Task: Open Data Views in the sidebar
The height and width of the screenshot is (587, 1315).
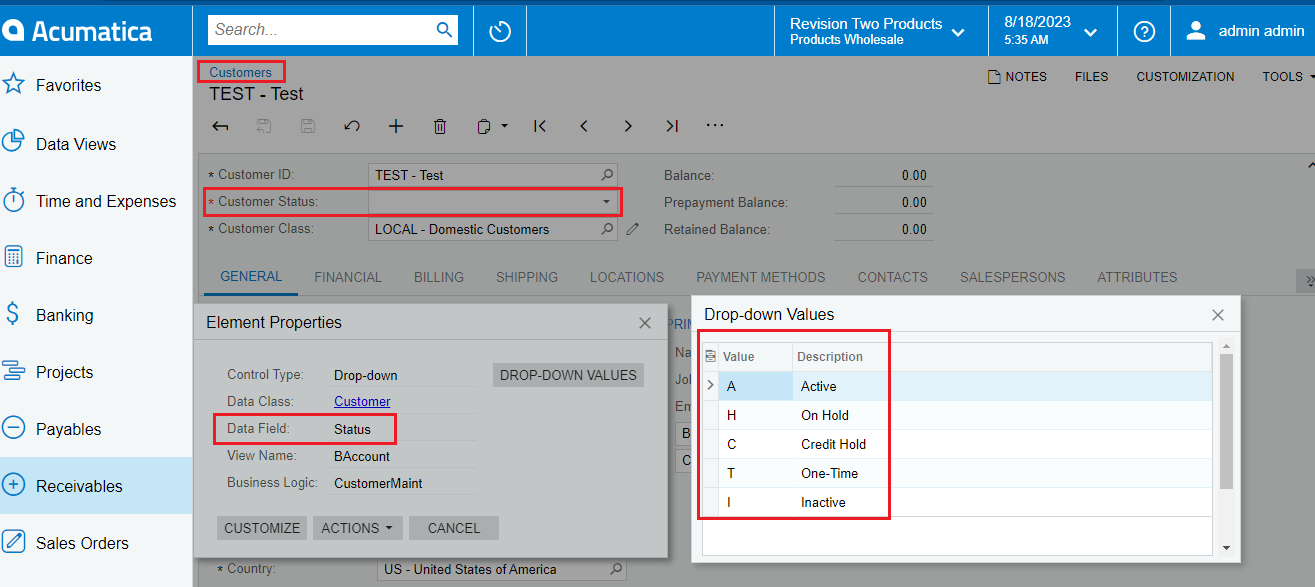Action: pyautogui.click(x=60, y=144)
